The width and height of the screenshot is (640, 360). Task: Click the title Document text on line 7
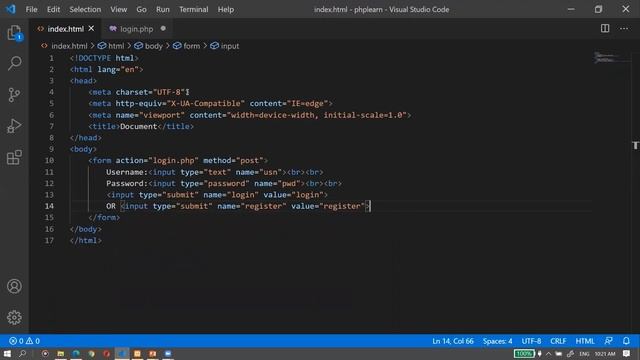138,127
